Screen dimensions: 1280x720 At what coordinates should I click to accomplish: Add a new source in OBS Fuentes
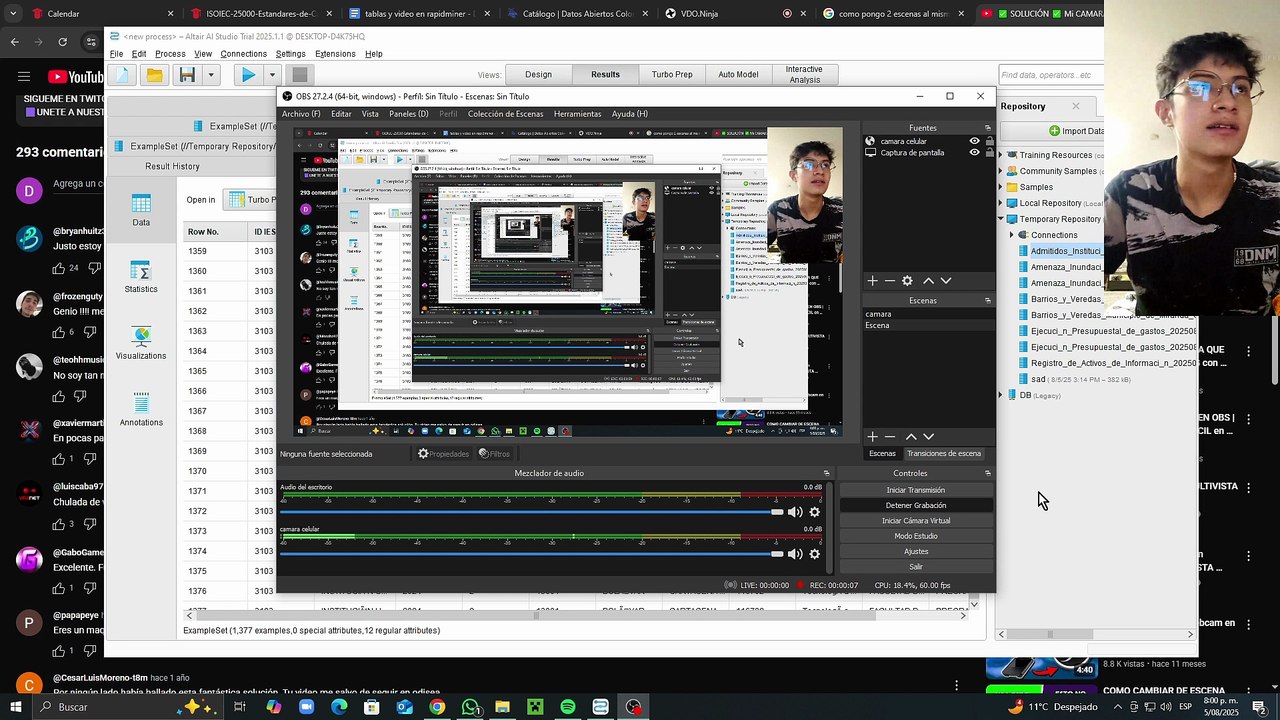pos(872,281)
